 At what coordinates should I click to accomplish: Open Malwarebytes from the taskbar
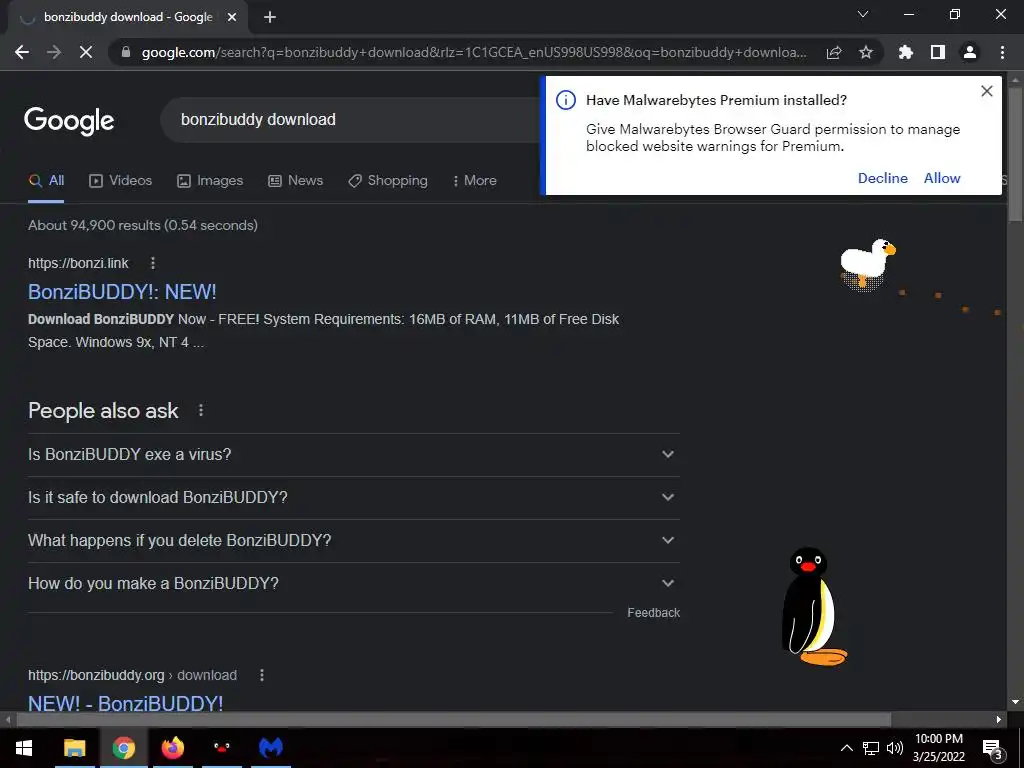tap(270, 748)
